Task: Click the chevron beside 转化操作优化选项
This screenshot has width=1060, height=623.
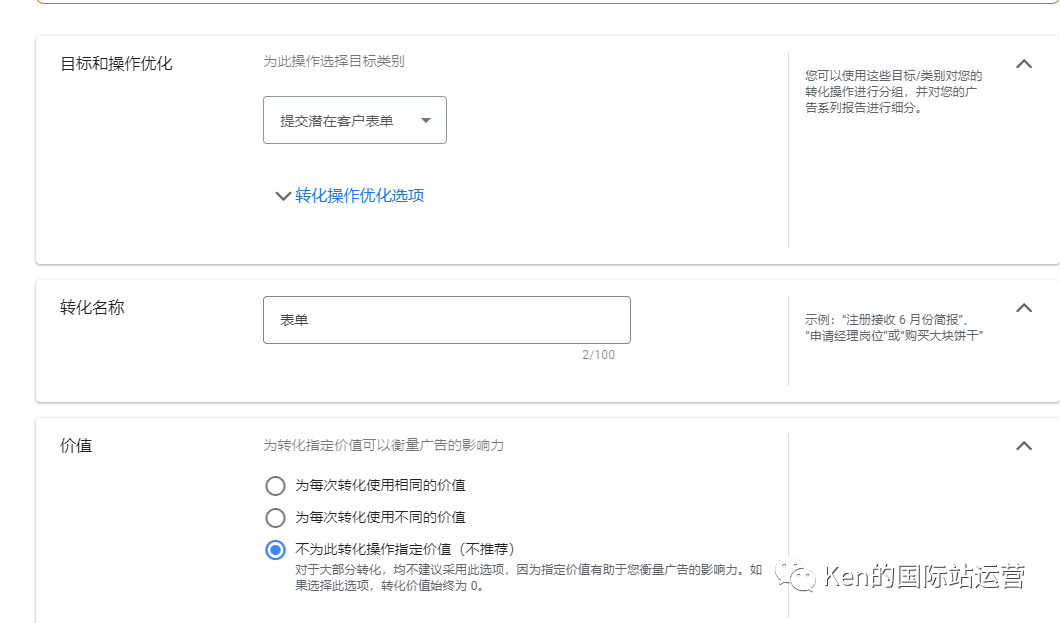Action: [x=283, y=196]
